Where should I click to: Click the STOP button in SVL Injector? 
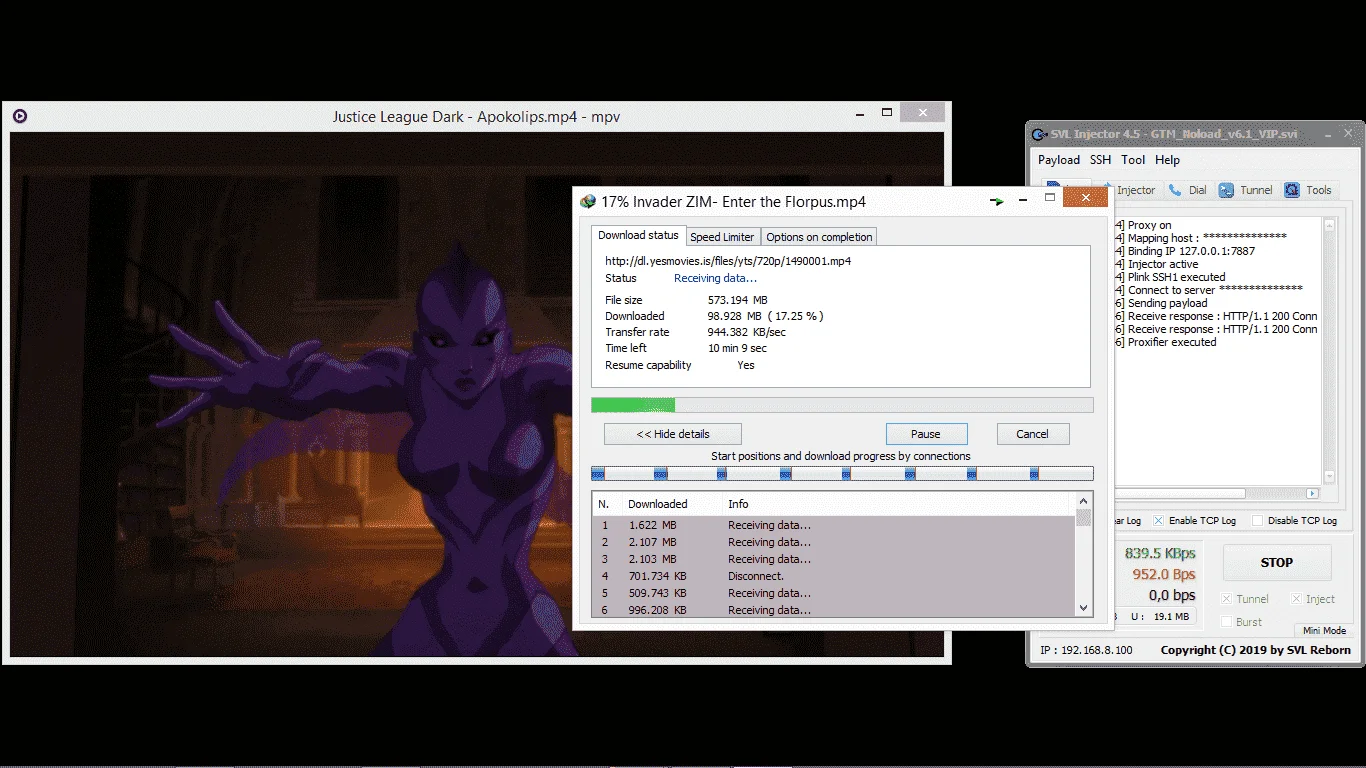[1276, 563]
